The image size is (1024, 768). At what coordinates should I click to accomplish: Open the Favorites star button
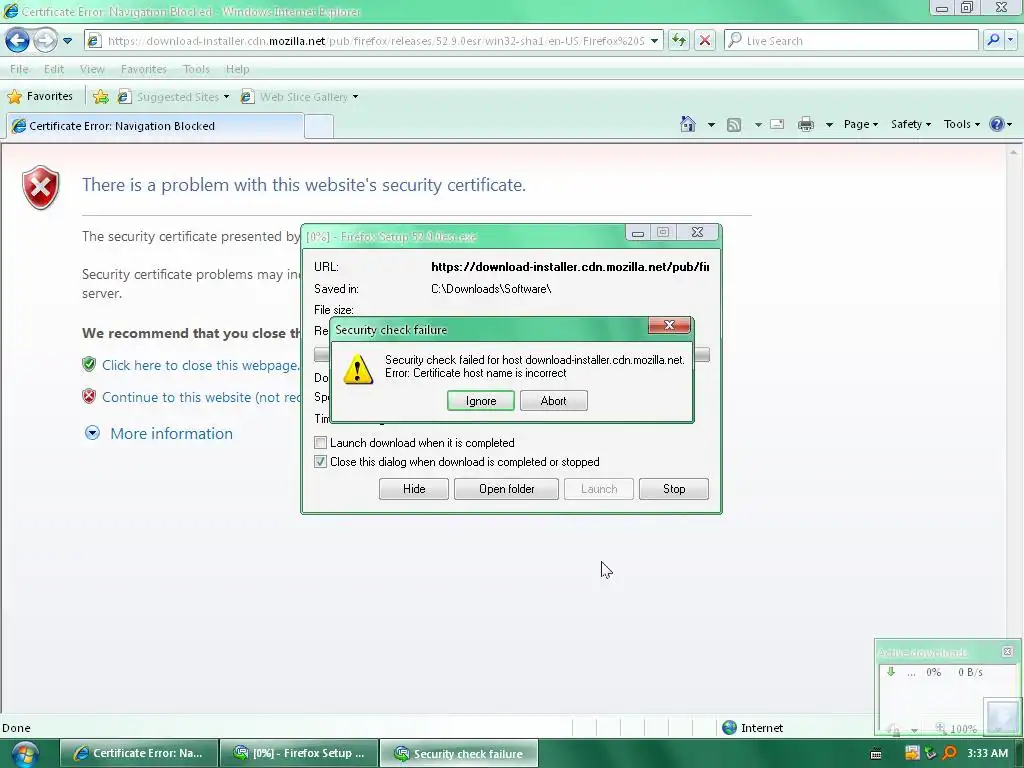[x=40, y=97]
